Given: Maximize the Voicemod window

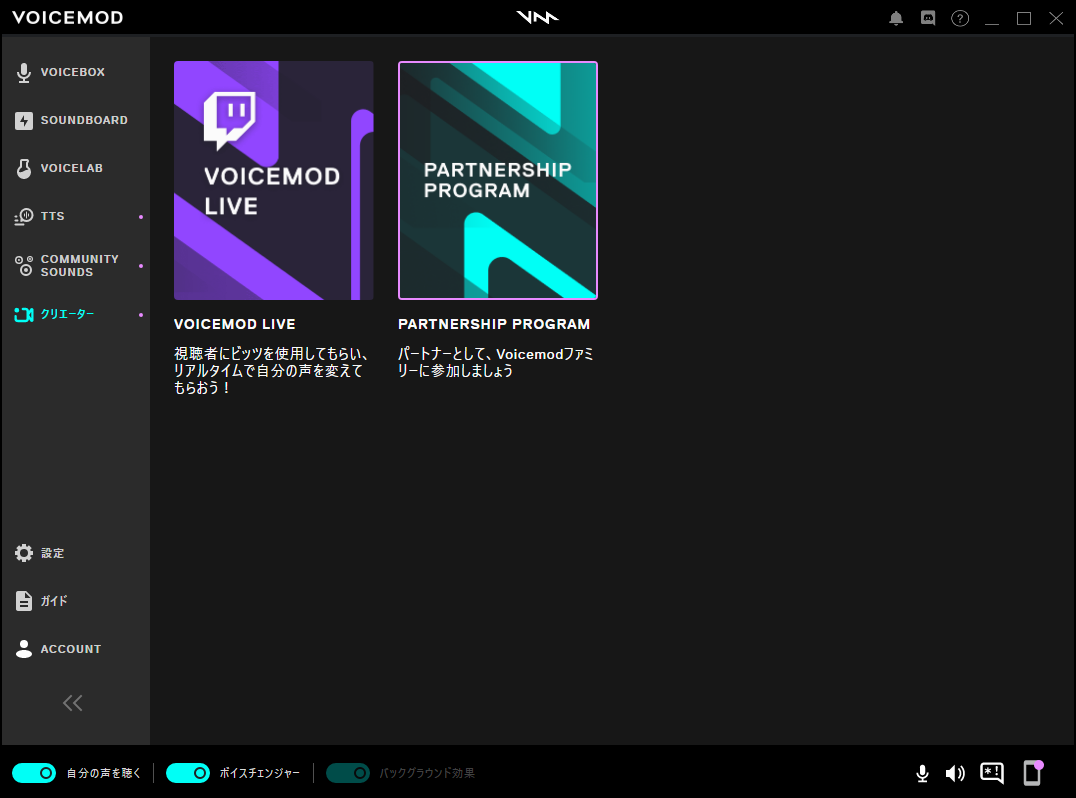Looking at the screenshot, I should point(1024,19).
